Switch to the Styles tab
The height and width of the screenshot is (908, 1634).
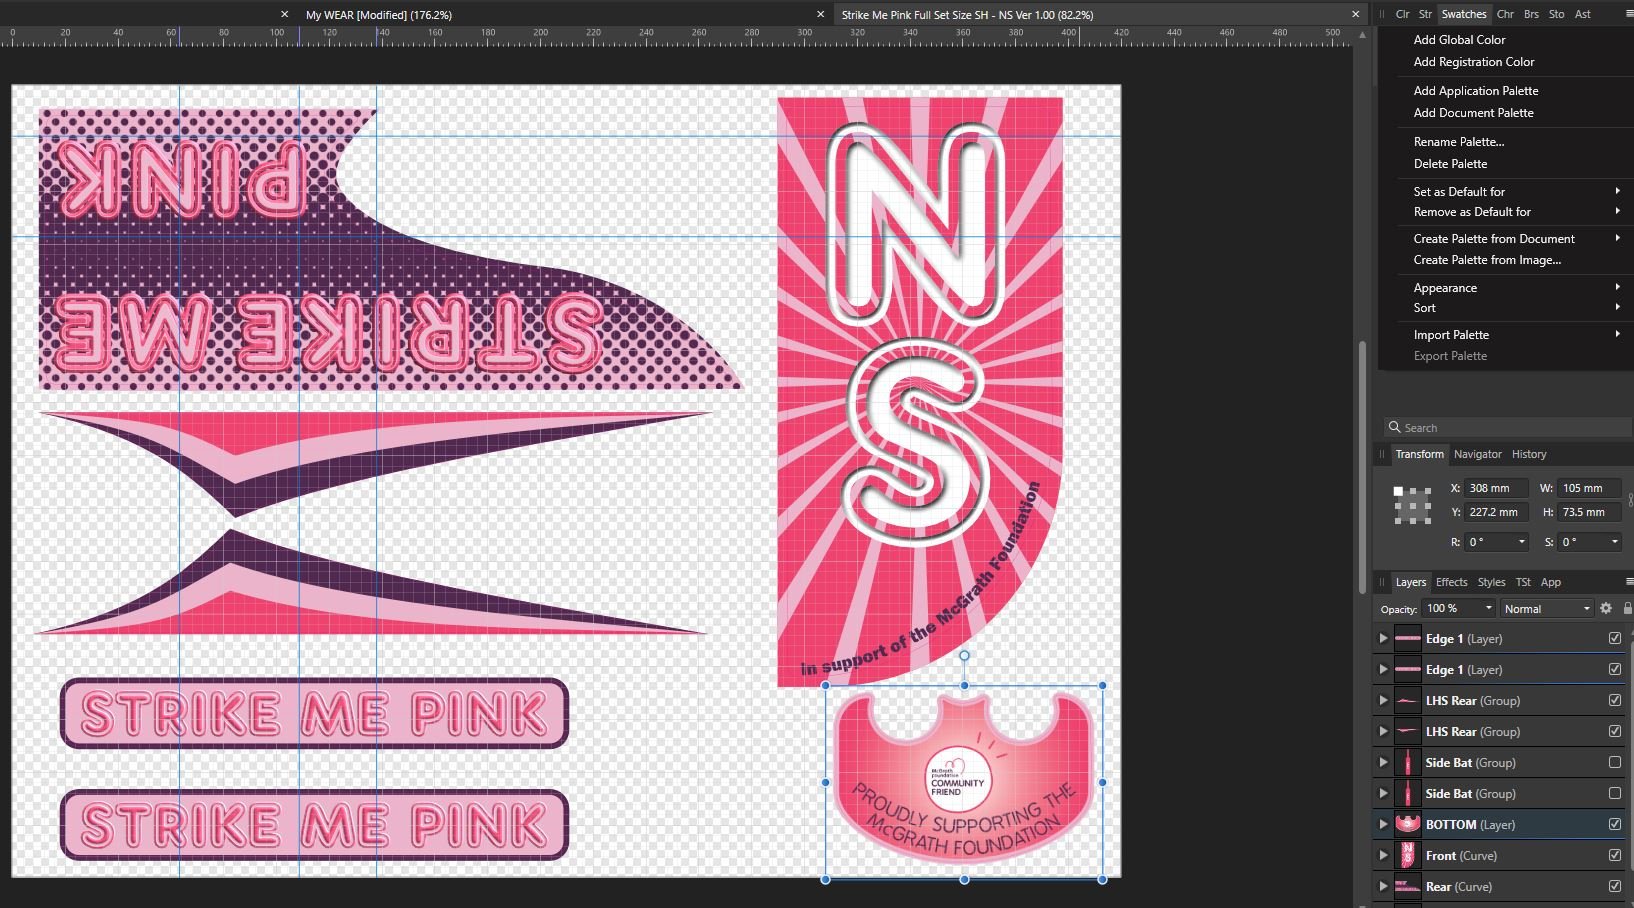click(x=1491, y=582)
